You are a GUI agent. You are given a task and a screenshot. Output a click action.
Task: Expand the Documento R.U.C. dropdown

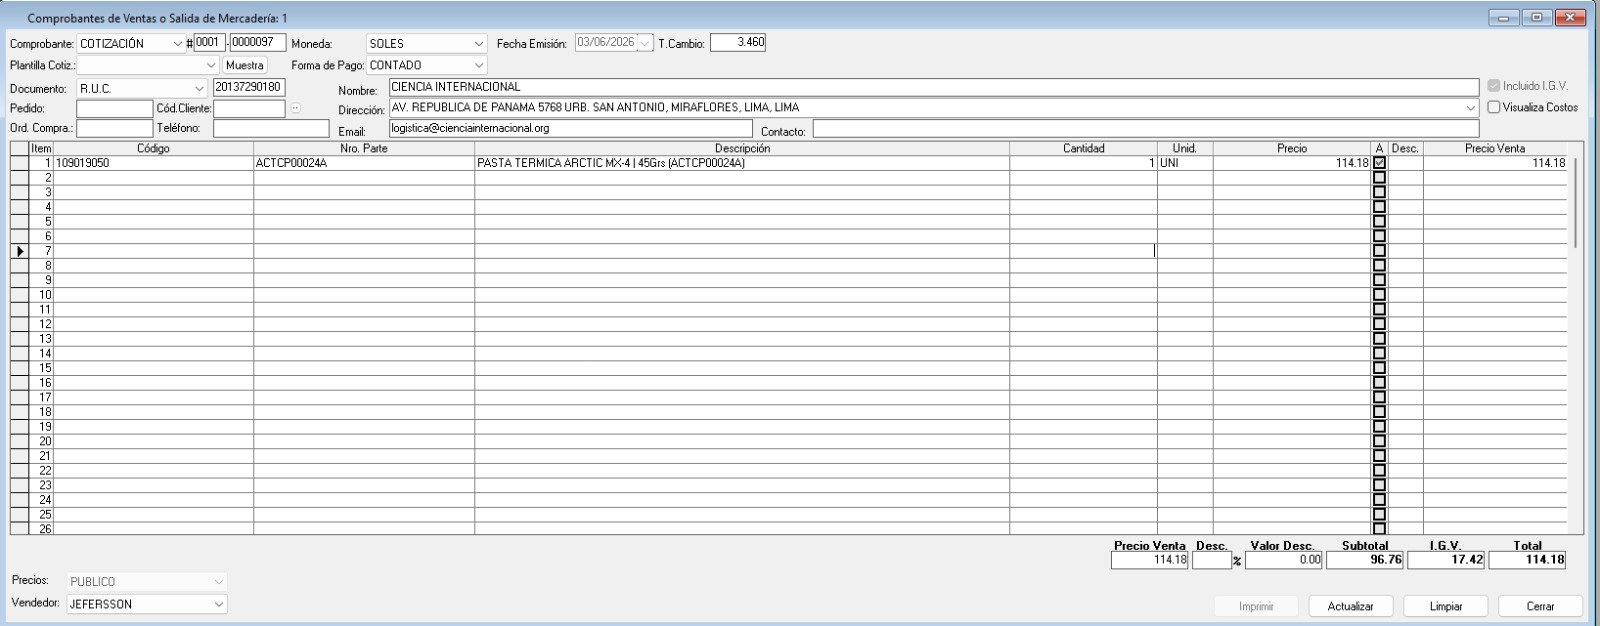point(199,88)
